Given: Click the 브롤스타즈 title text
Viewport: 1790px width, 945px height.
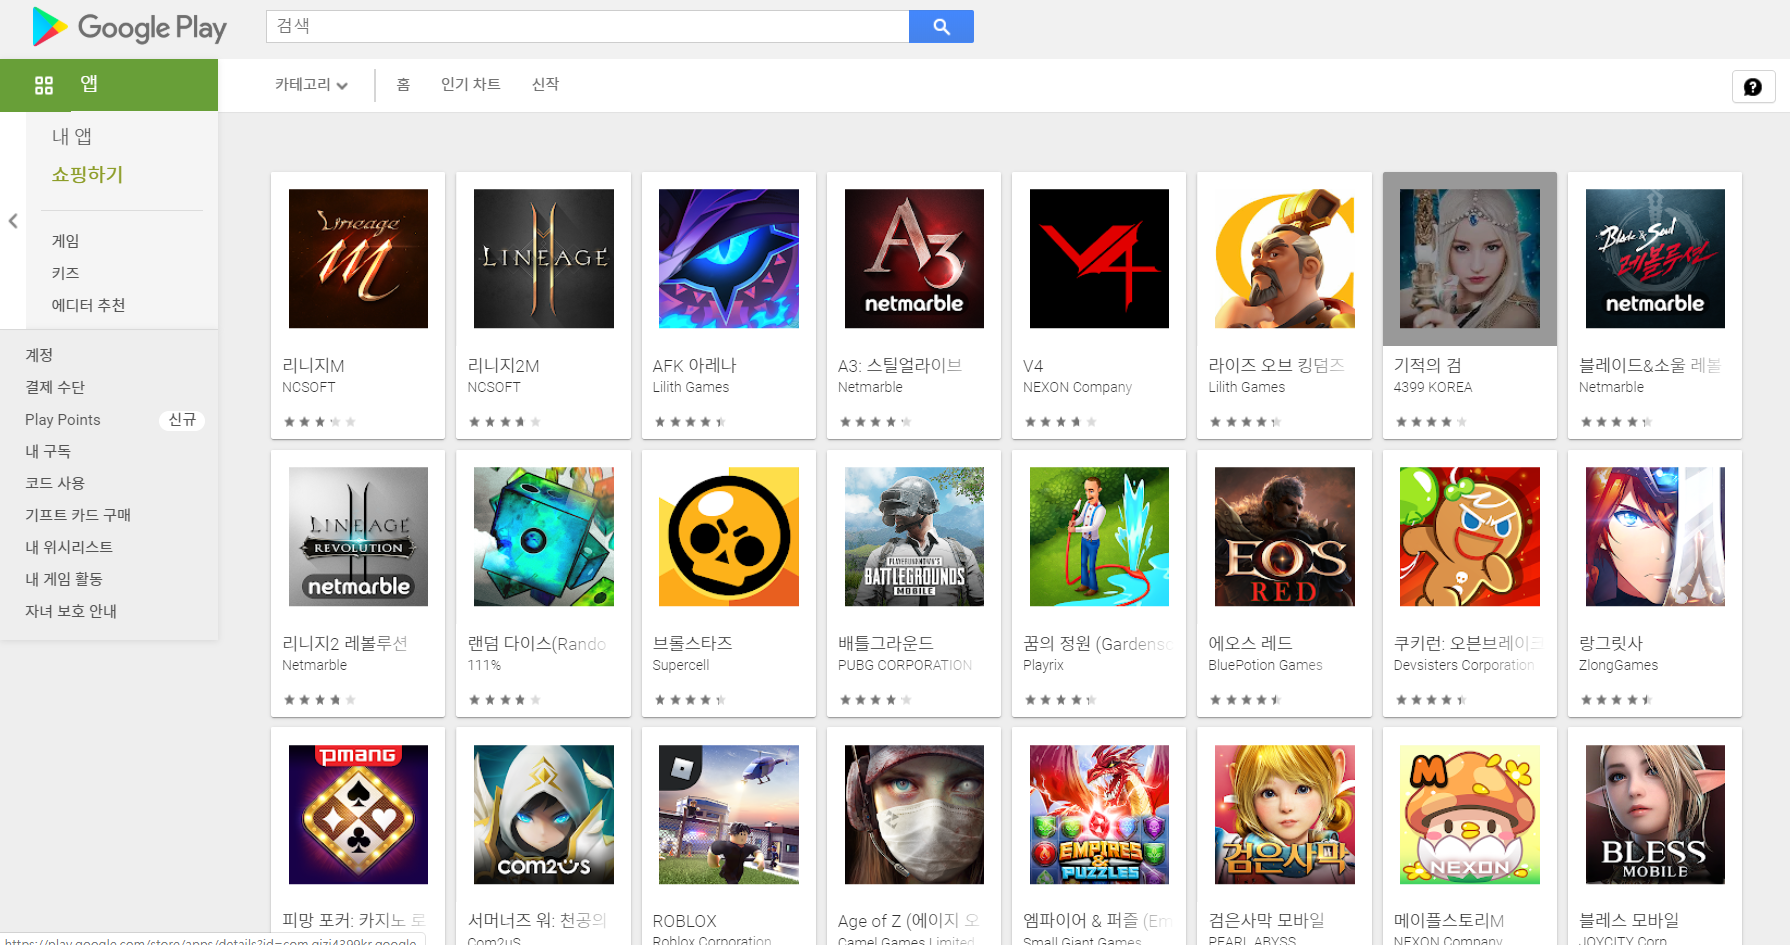Looking at the screenshot, I should pos(692,643).
